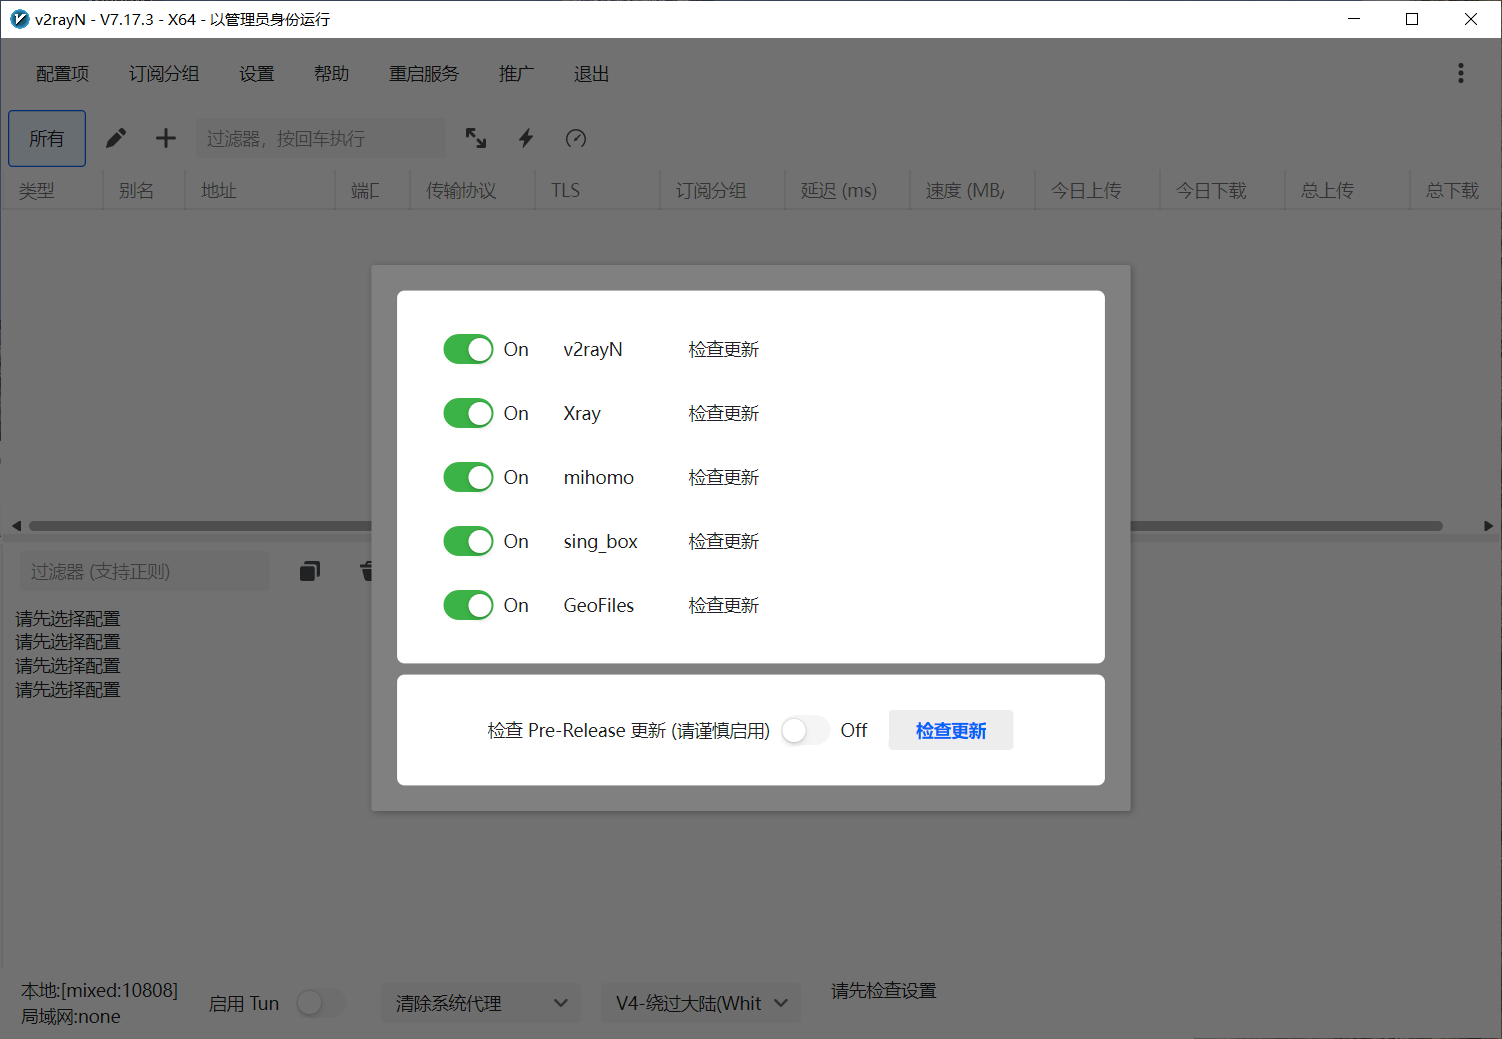The width and height of the screenshot is (1502, 1039).
Task: Toggle the 启用 Tun switch
Action: pos(320,1003)
